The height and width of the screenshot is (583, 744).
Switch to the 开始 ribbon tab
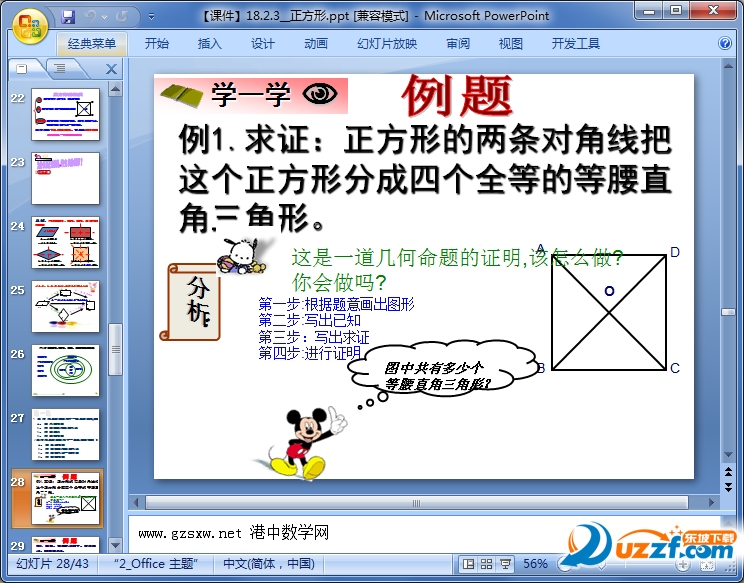(x=157, y=44)
